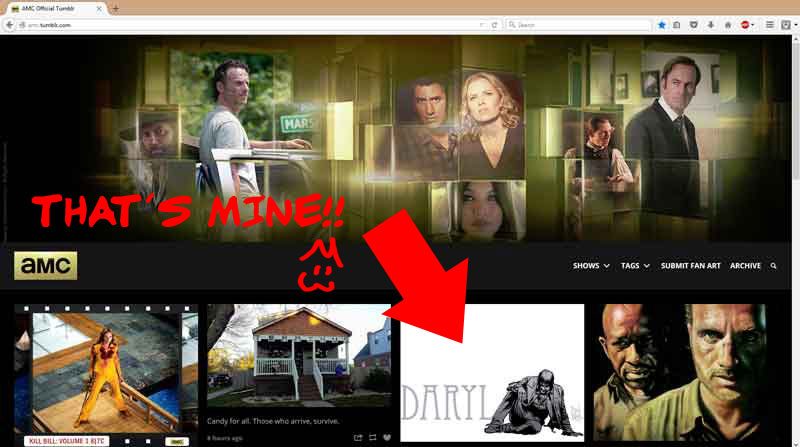800x447 pixels.
Task: Click the AMC gold logo
Action: (45, 265)
